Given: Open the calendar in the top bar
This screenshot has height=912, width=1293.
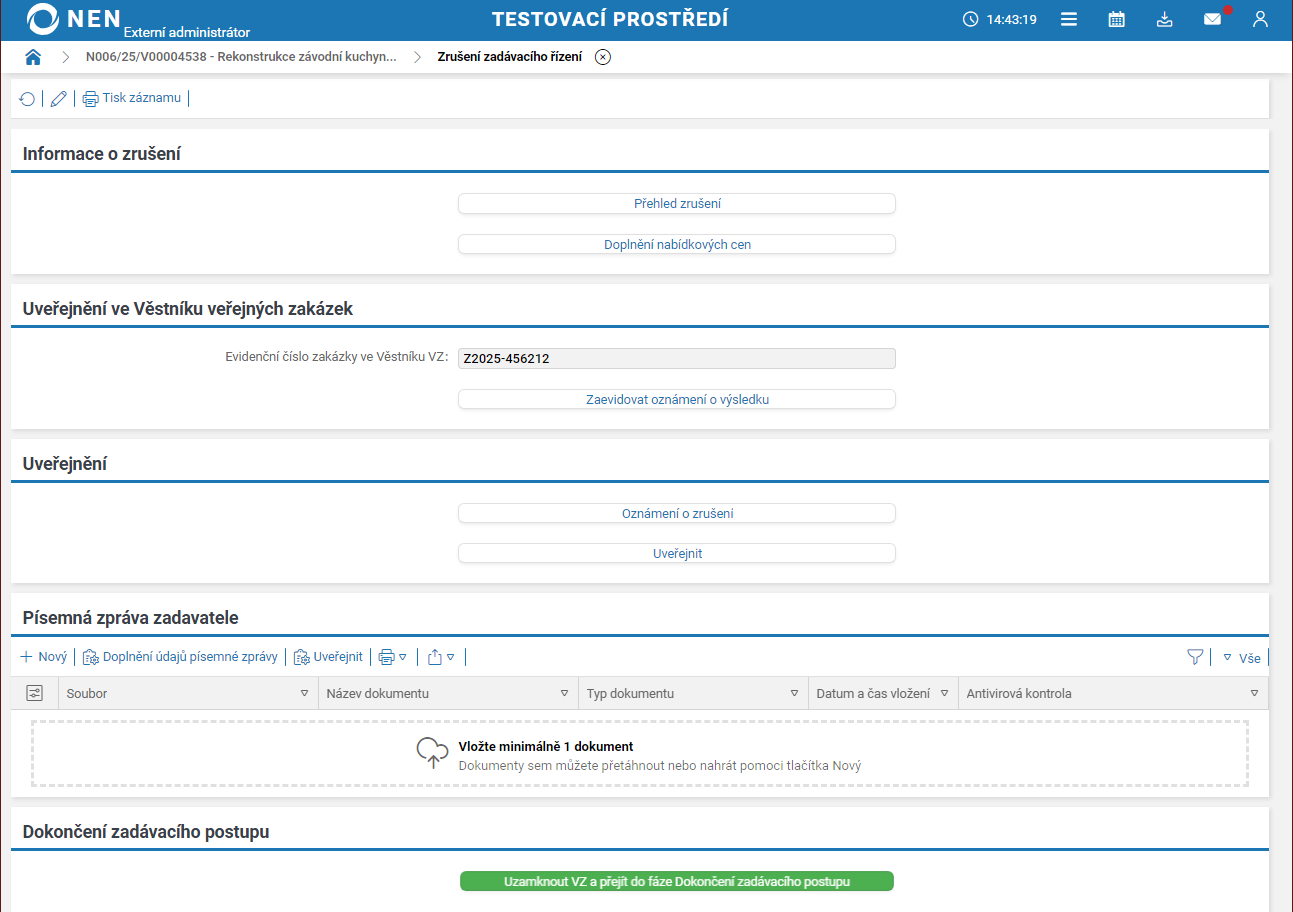Looking at the screenshot, I should (x=1117, y=19).
